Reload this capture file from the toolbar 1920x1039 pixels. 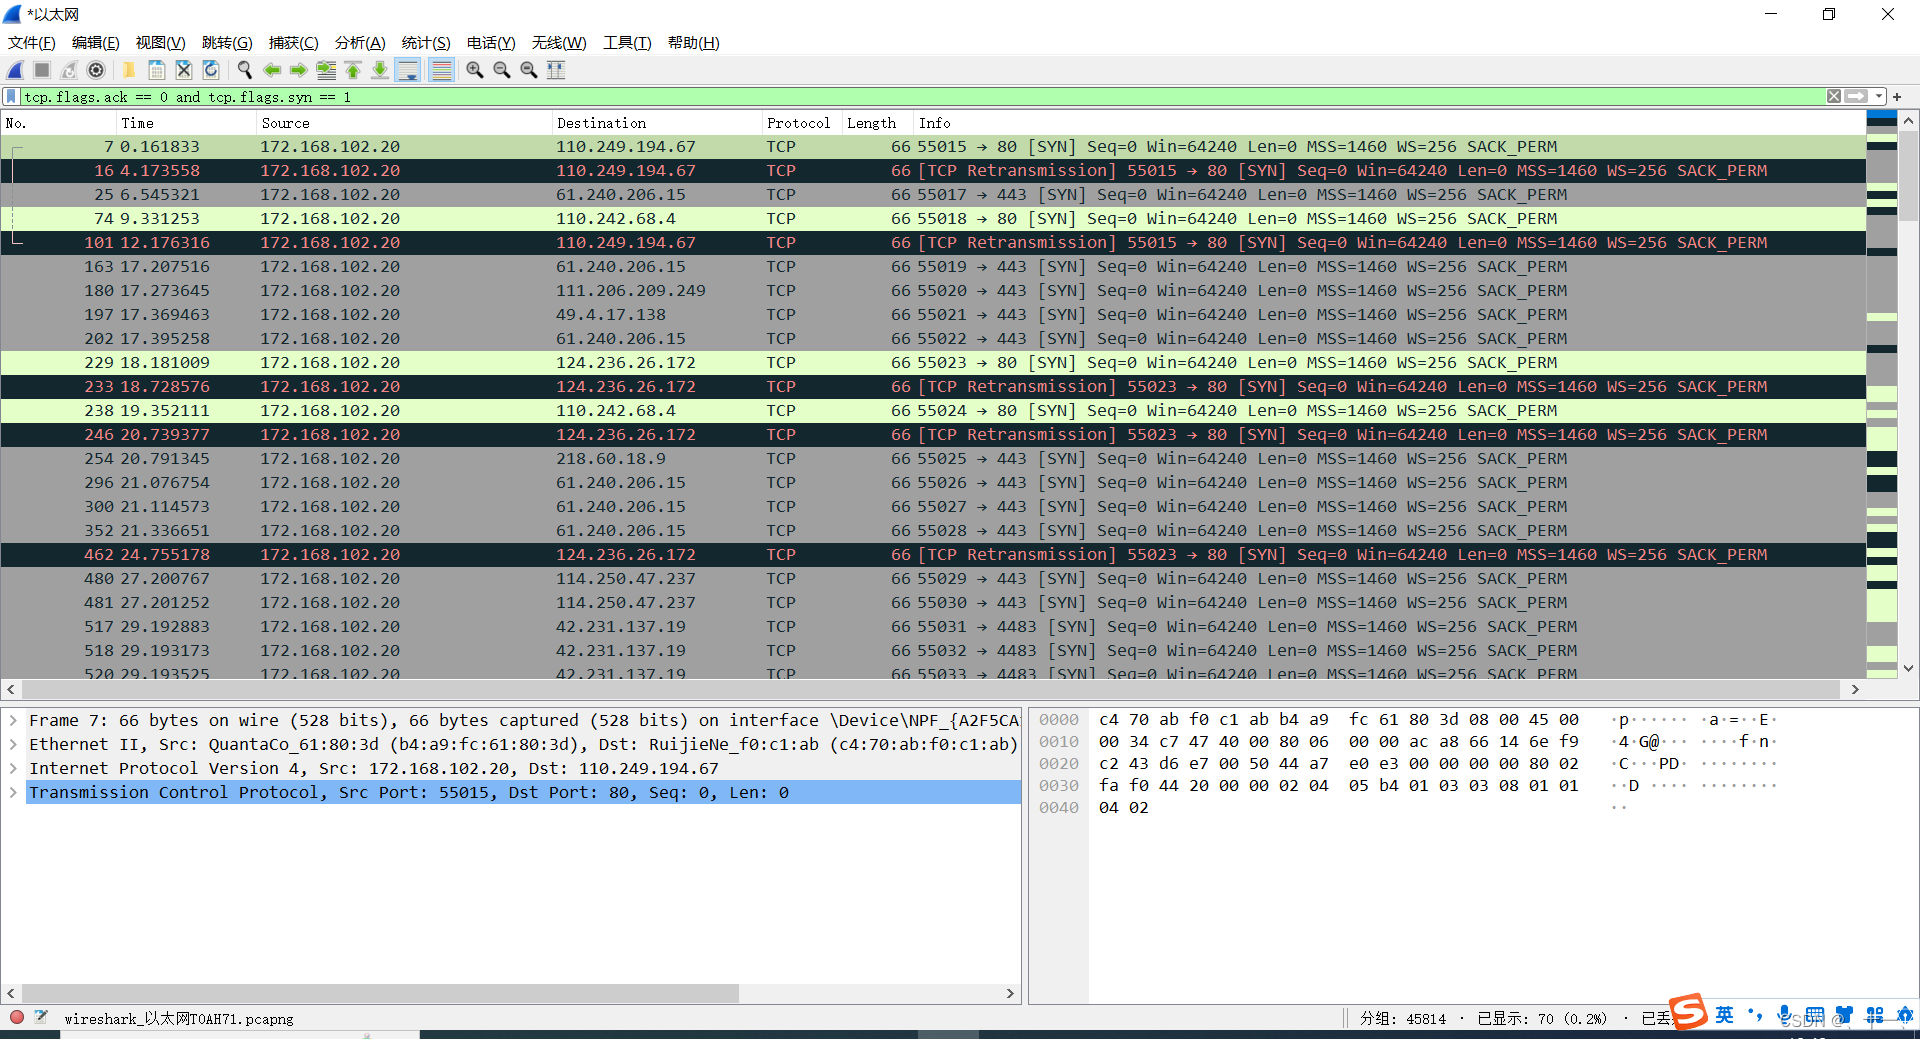(x=211, y=70)
